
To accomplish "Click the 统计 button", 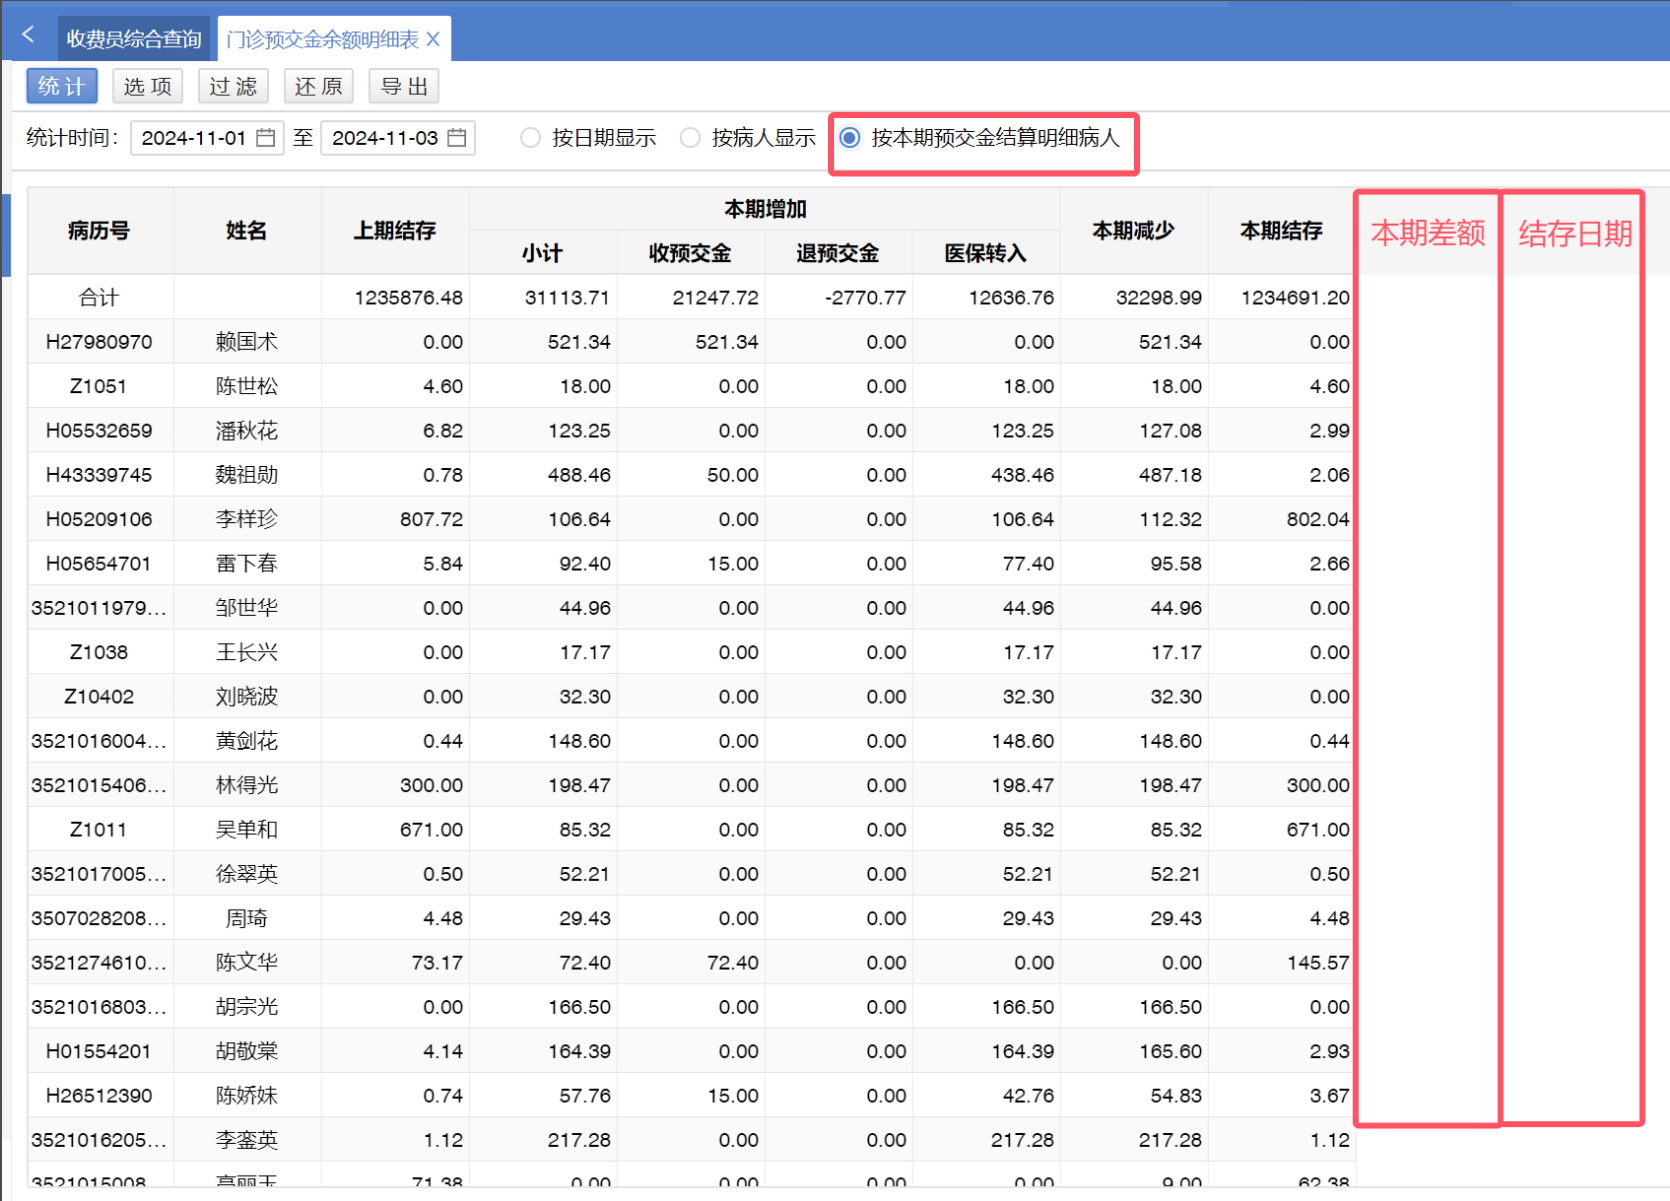I will coord(62,86).
